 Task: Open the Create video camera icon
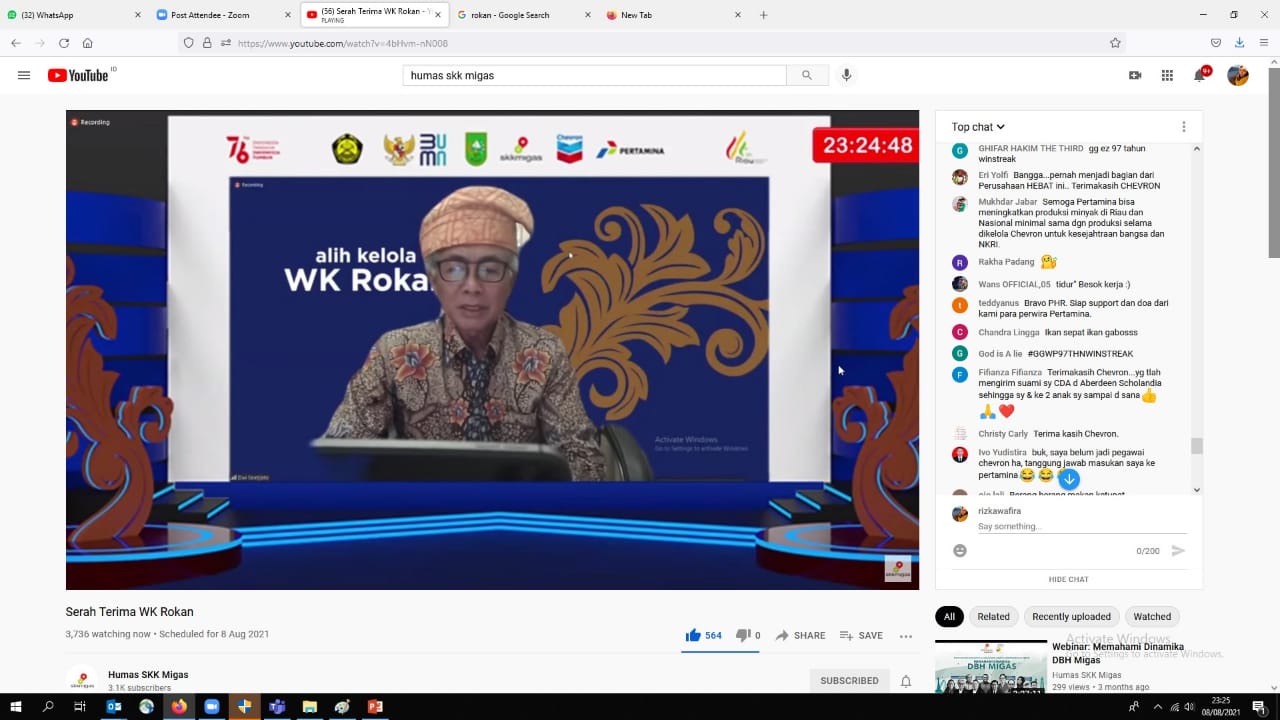1135,75
